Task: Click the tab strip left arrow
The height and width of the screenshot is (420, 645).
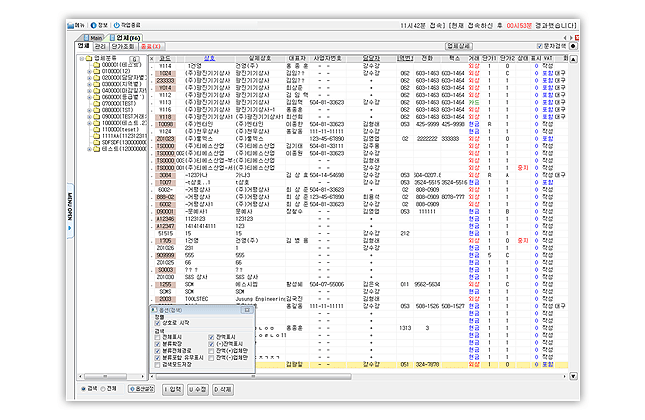Action: point(565,37)
